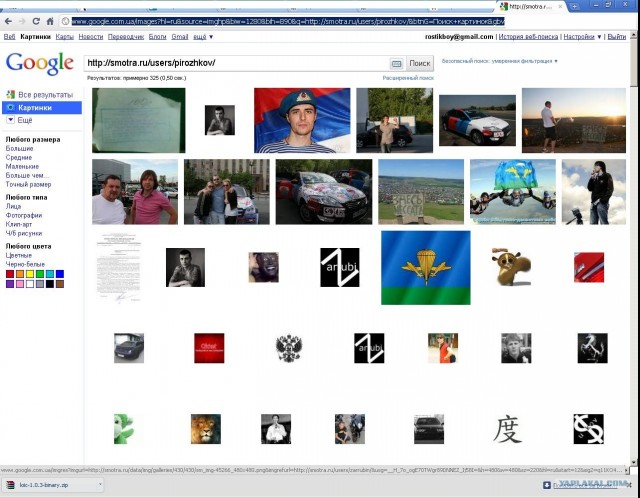640x498 pixels.
Task: Expand the Настройки settings dropdown
Action: click(x=582, y=37)
